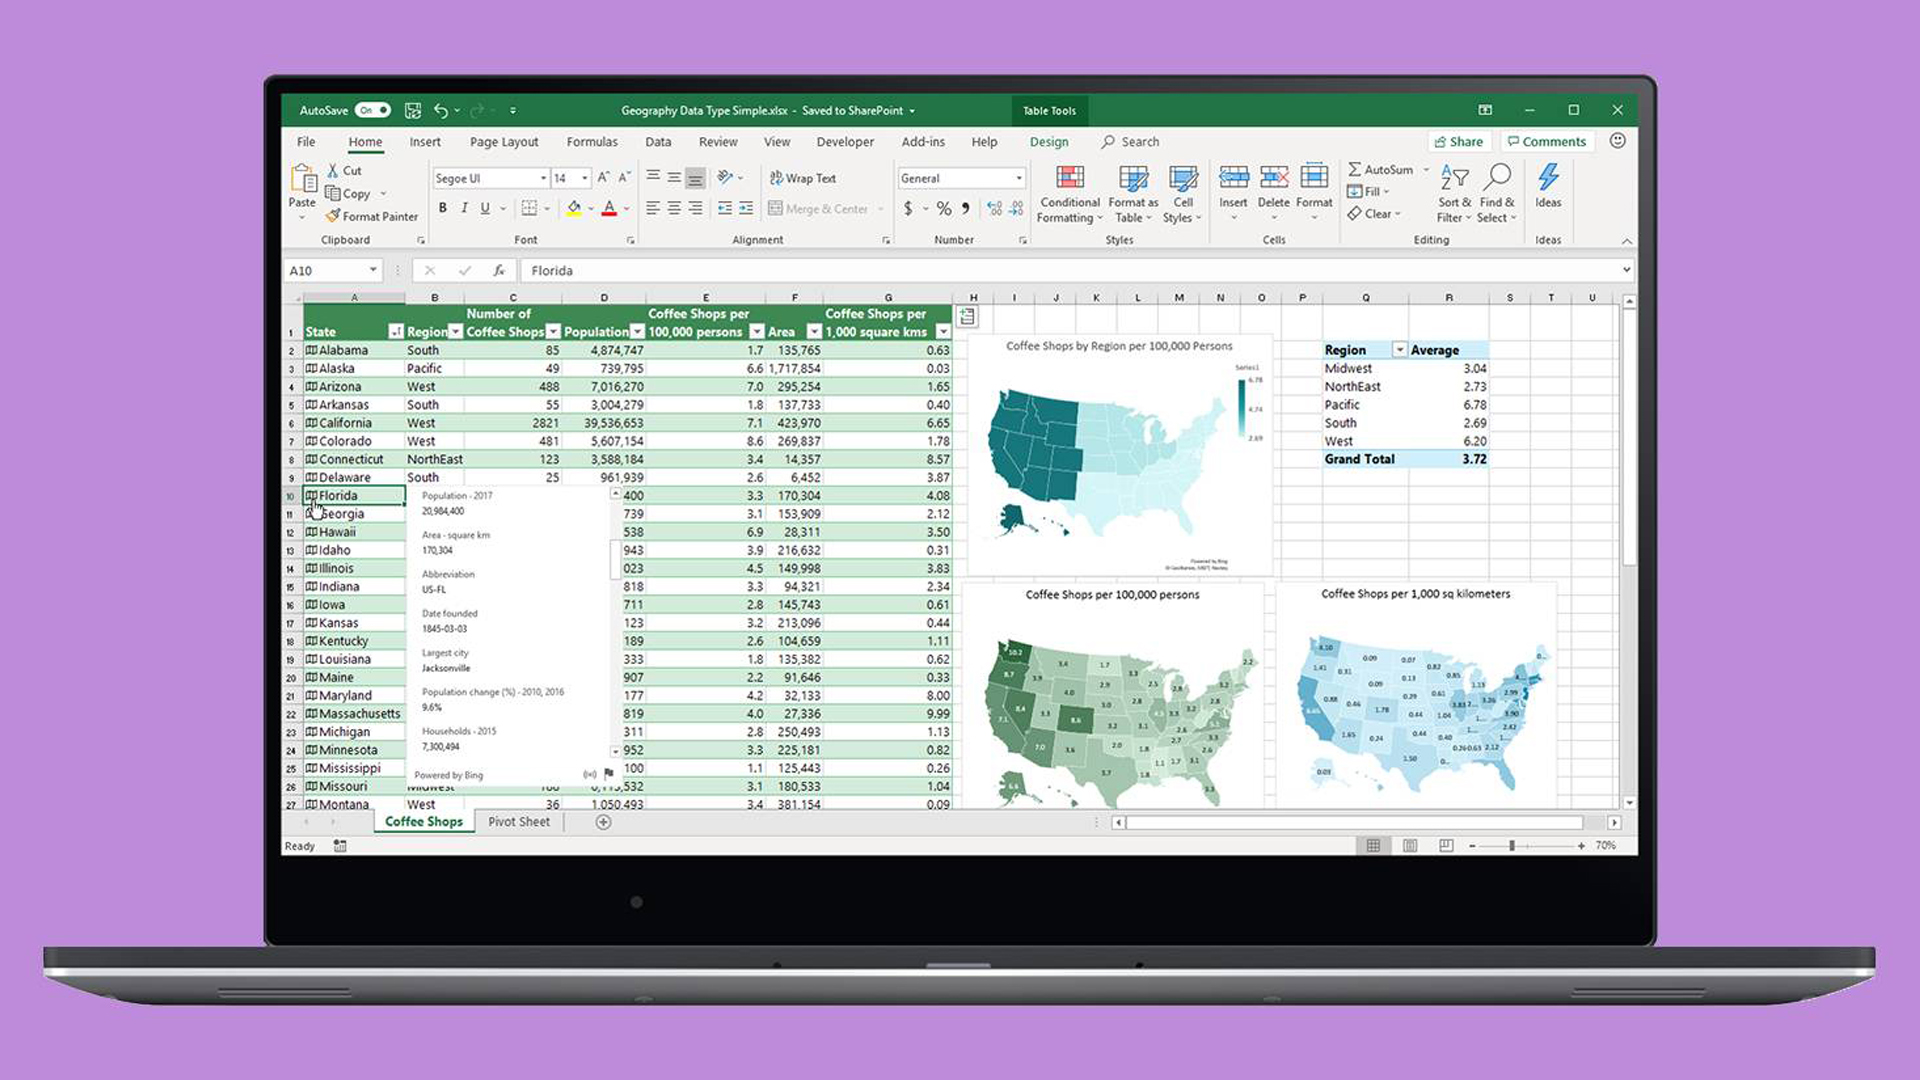Expand the Font size dropdown showing 14
Screen dimensions: 1920x1080
point(584,178)
